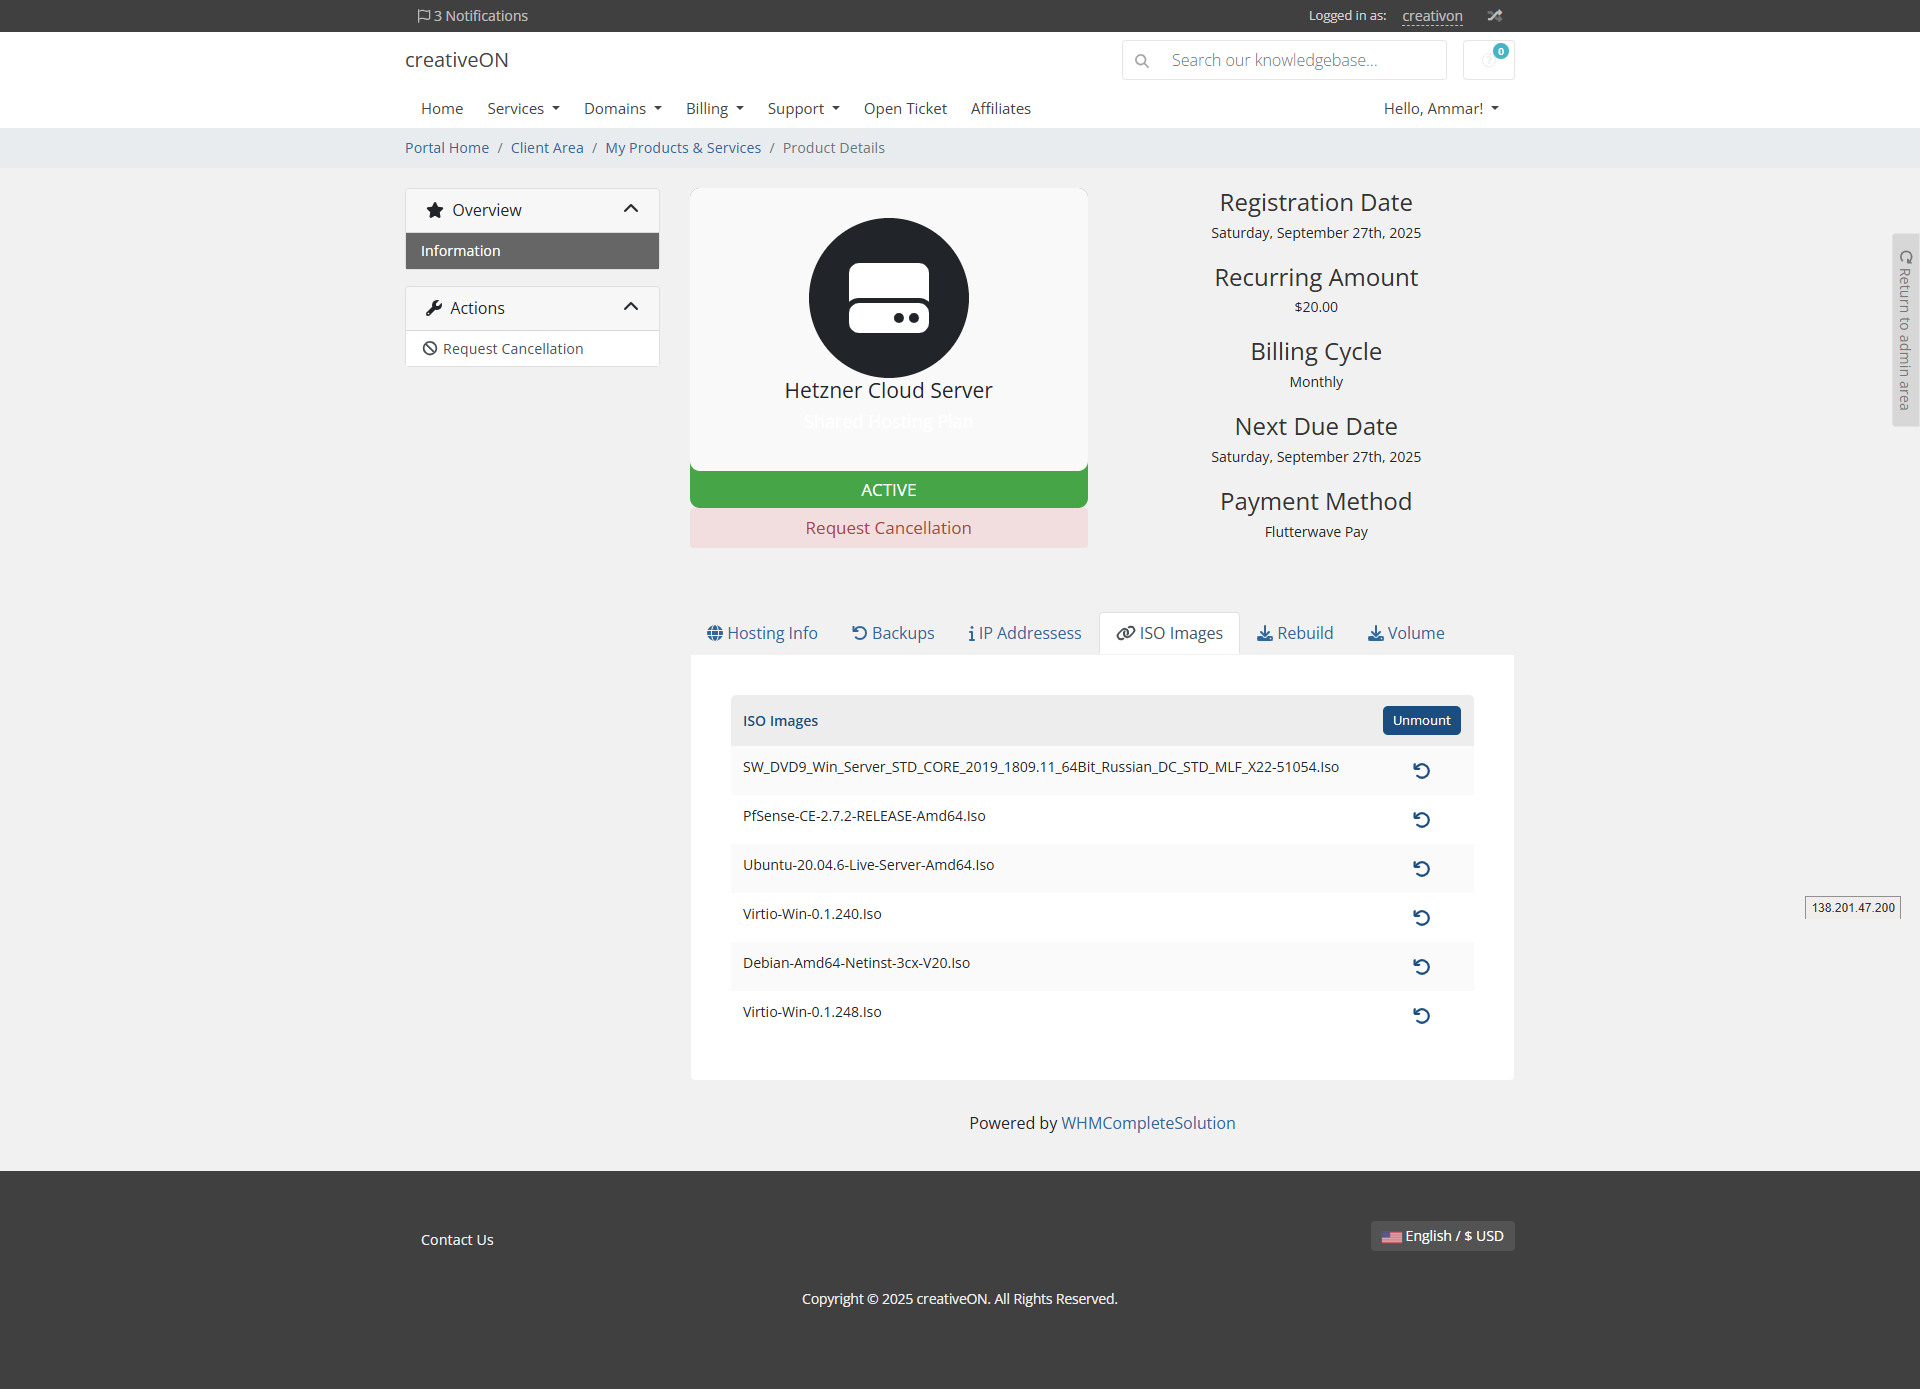1920x1389 pixels.
Task: Switch to the Rebuild tab
Action: pos(1295,633)
